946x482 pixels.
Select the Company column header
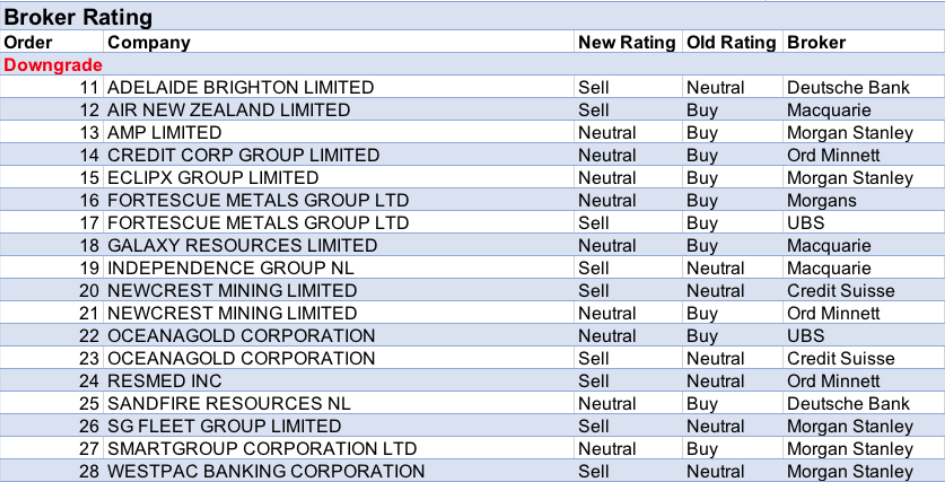pos(149,42)
